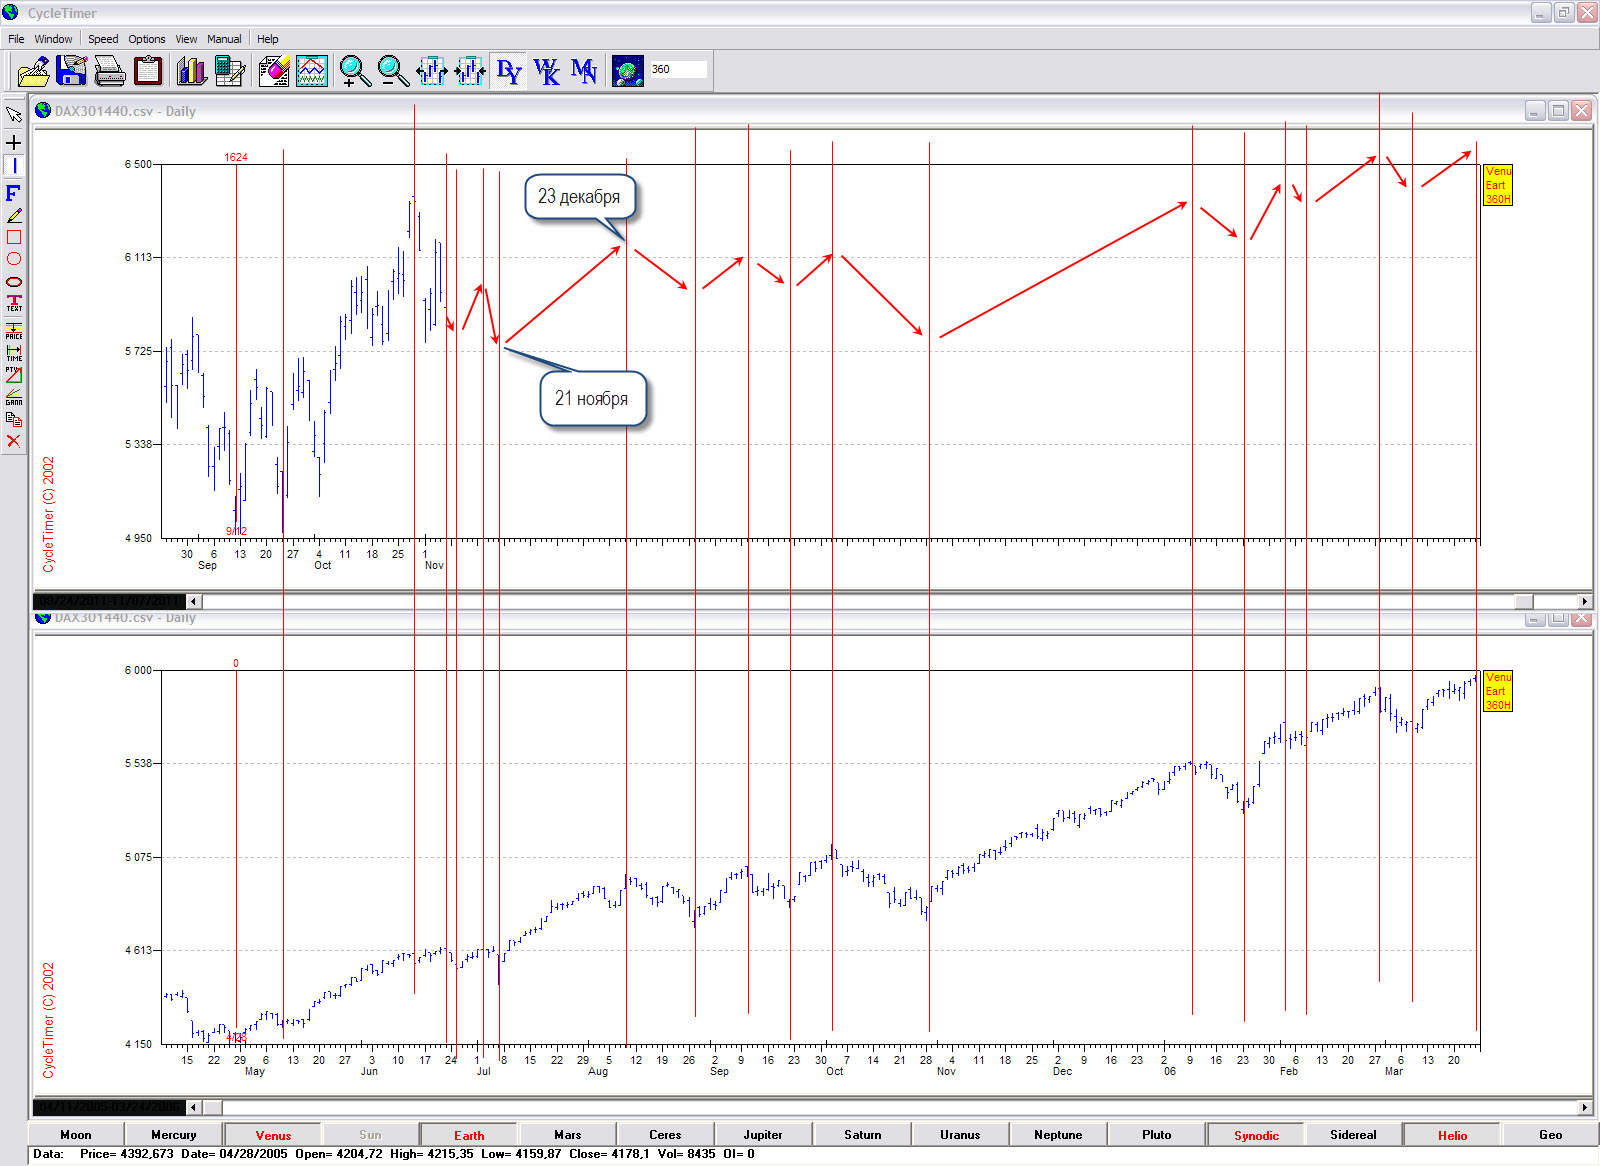Switch chart to weekly (WK) timeframe
1600x1166 pixels.
[x=546, y=71]
